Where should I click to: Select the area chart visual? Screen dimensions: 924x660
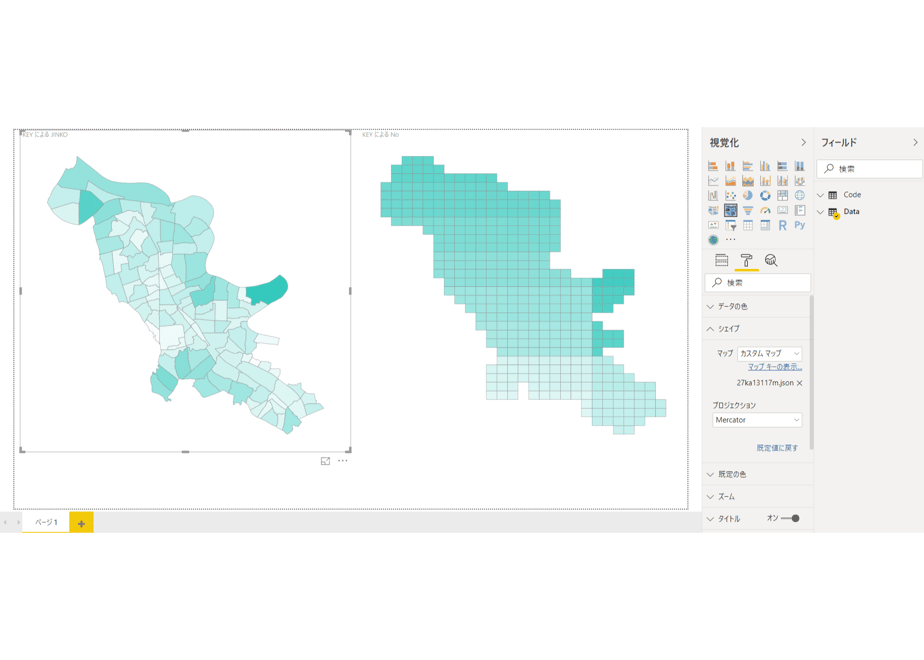click(x=730, y=180)
